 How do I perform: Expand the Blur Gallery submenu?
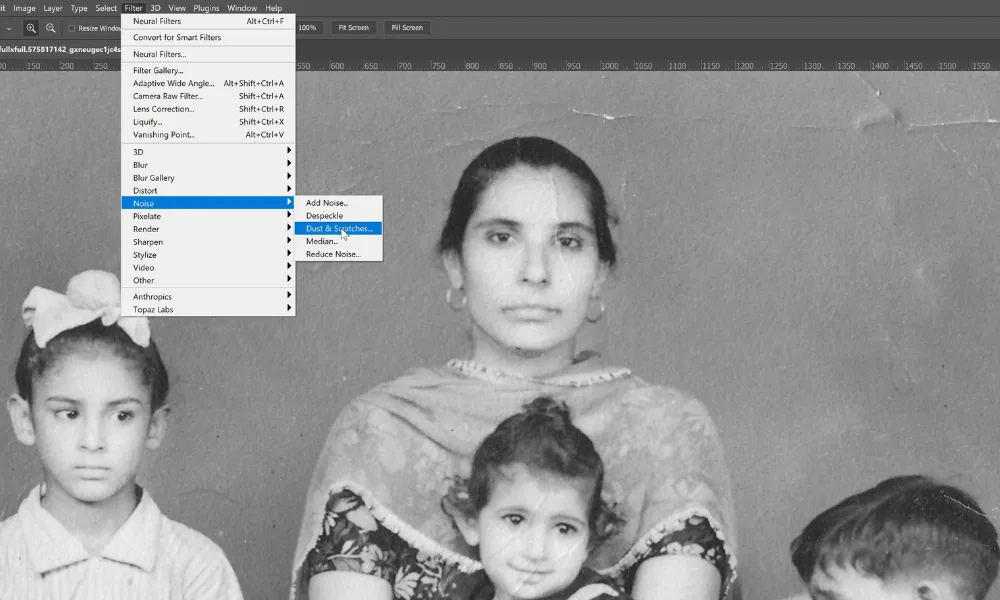click(x=208, y=178)
